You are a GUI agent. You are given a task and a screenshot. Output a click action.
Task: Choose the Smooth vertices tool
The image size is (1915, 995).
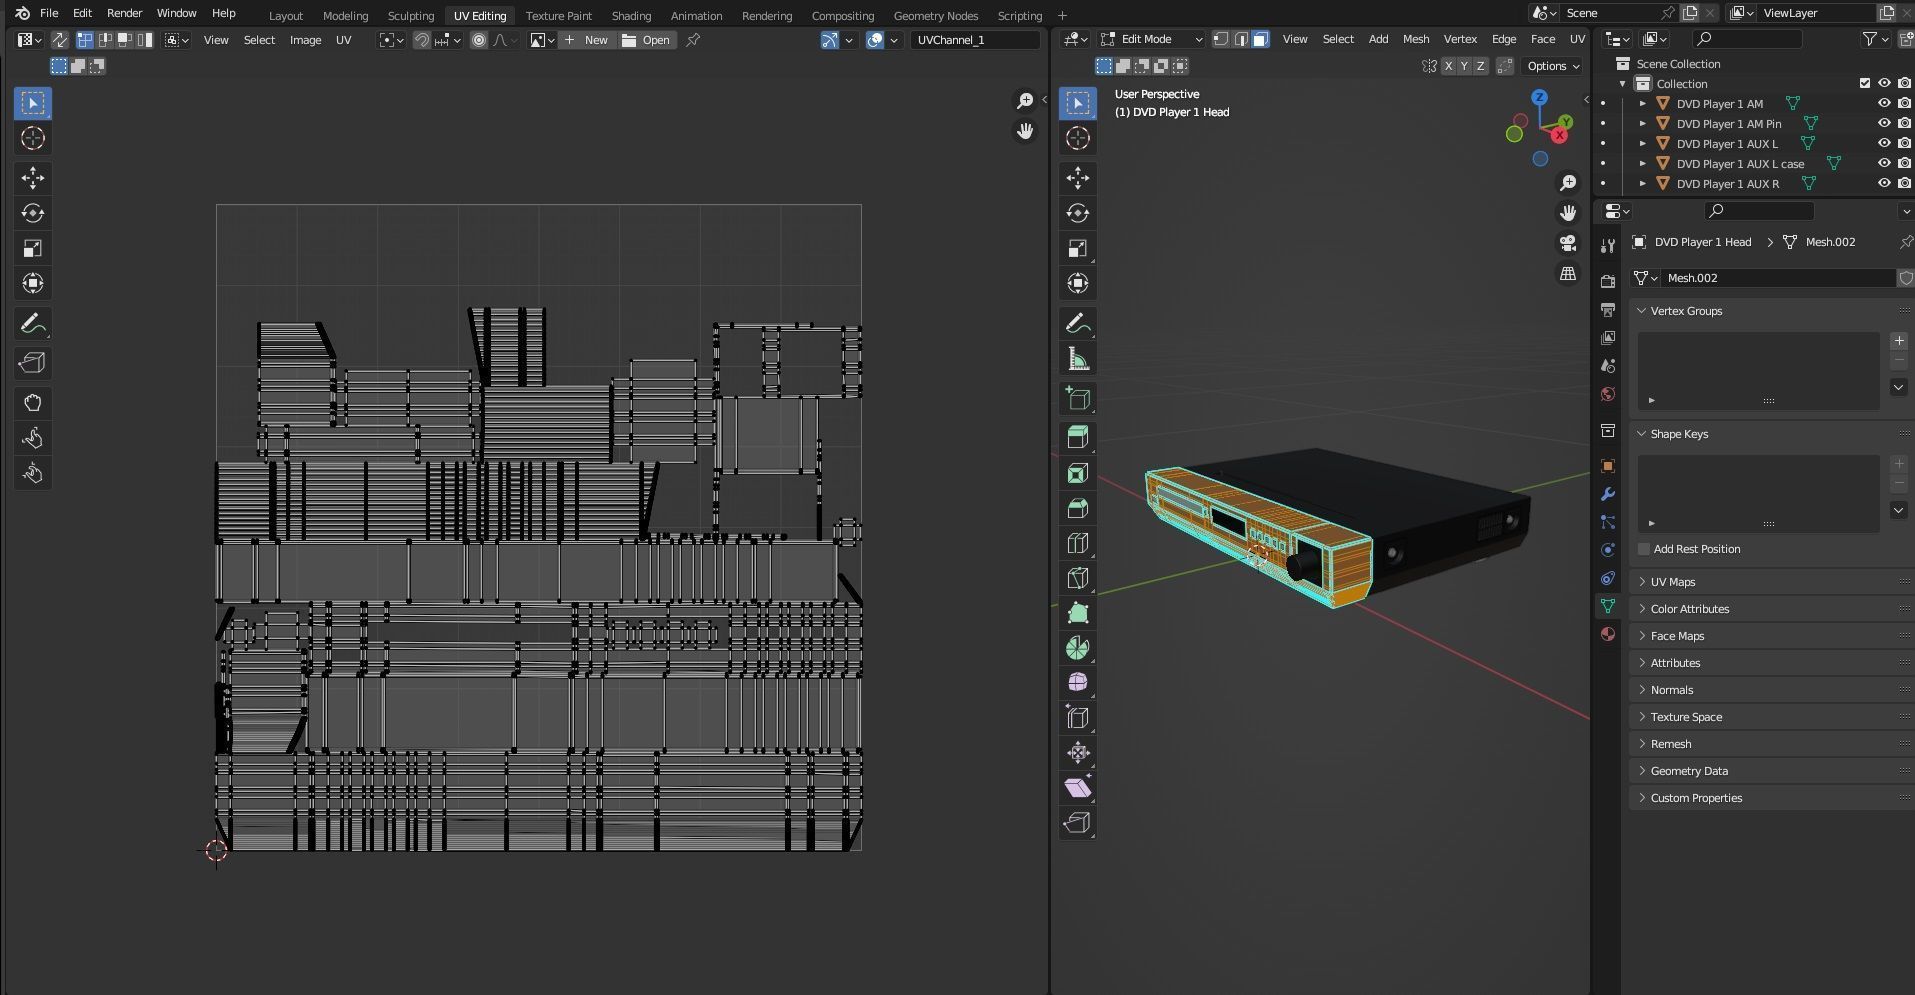(x=1078, y=682)
